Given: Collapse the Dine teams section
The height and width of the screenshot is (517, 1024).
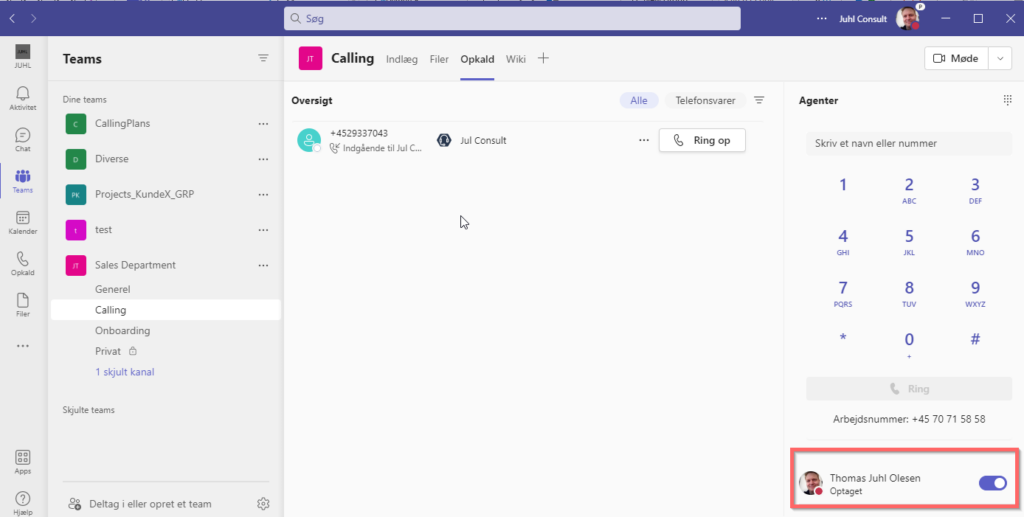Looking at the screenshot, I should coord(85,99).
